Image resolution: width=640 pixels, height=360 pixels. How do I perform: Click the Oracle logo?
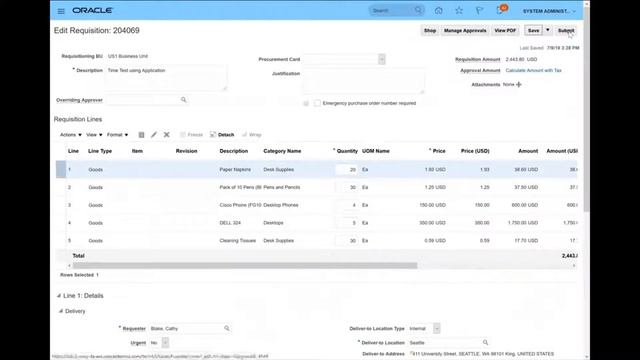[x=93, y=10]
